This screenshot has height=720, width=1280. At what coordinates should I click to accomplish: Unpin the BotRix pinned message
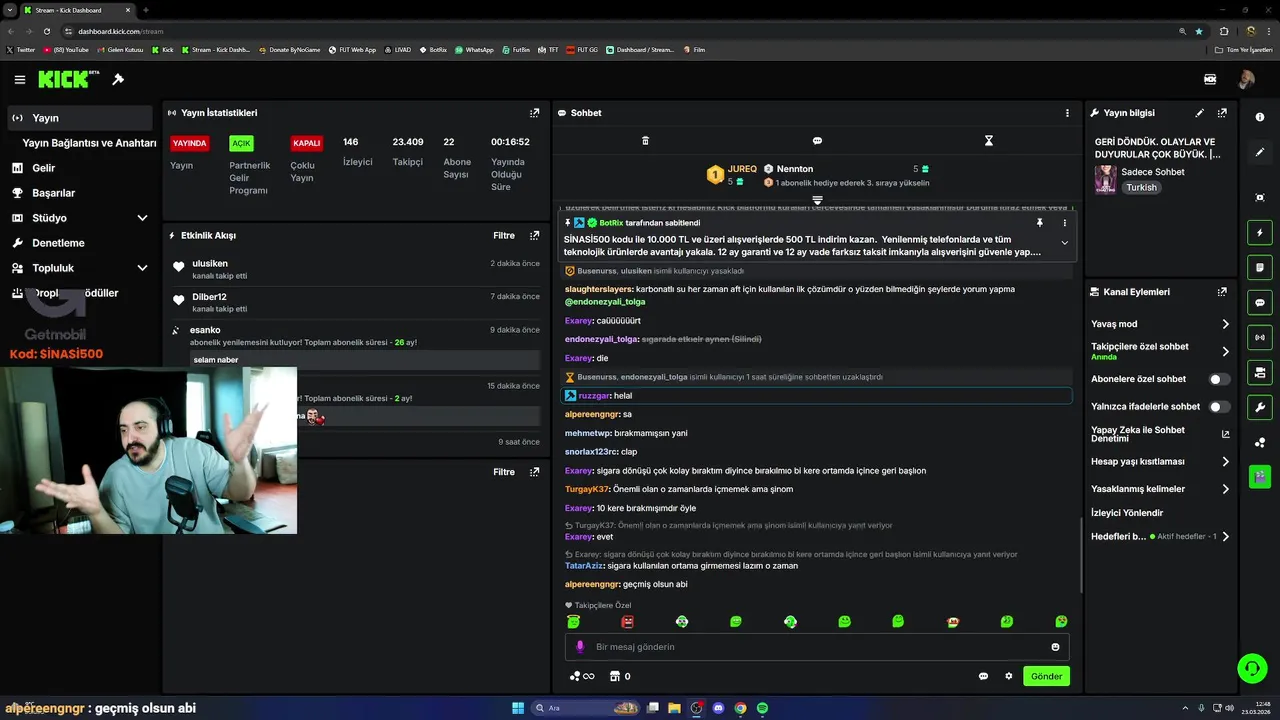pyautogui.click(x=1039, y=222)
